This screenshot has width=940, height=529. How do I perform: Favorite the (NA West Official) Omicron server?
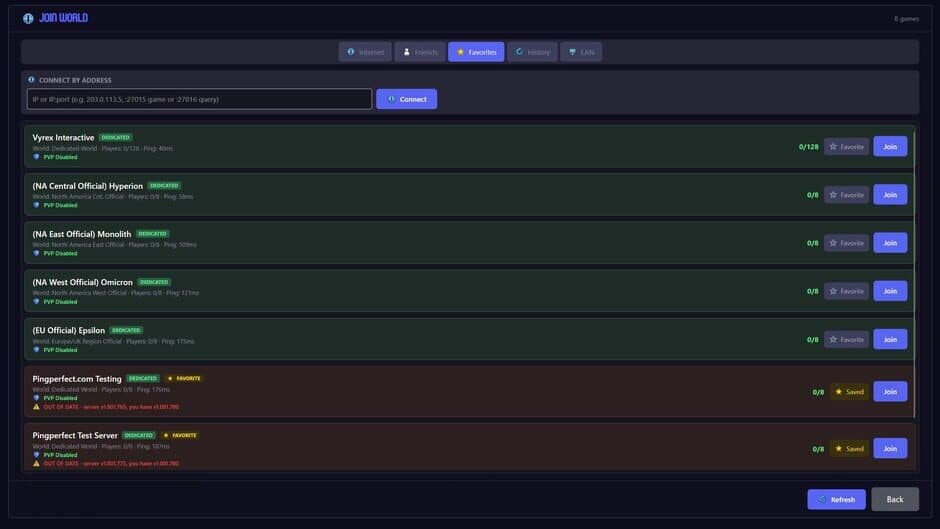846,291
